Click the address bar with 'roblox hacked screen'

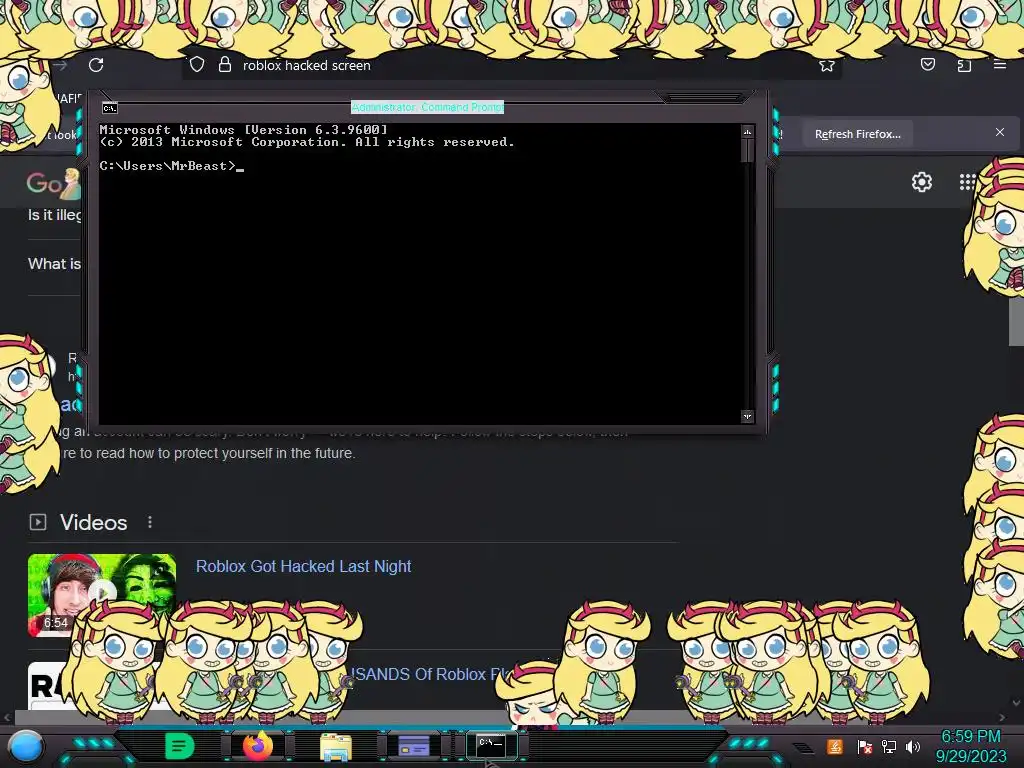(511, 65)
